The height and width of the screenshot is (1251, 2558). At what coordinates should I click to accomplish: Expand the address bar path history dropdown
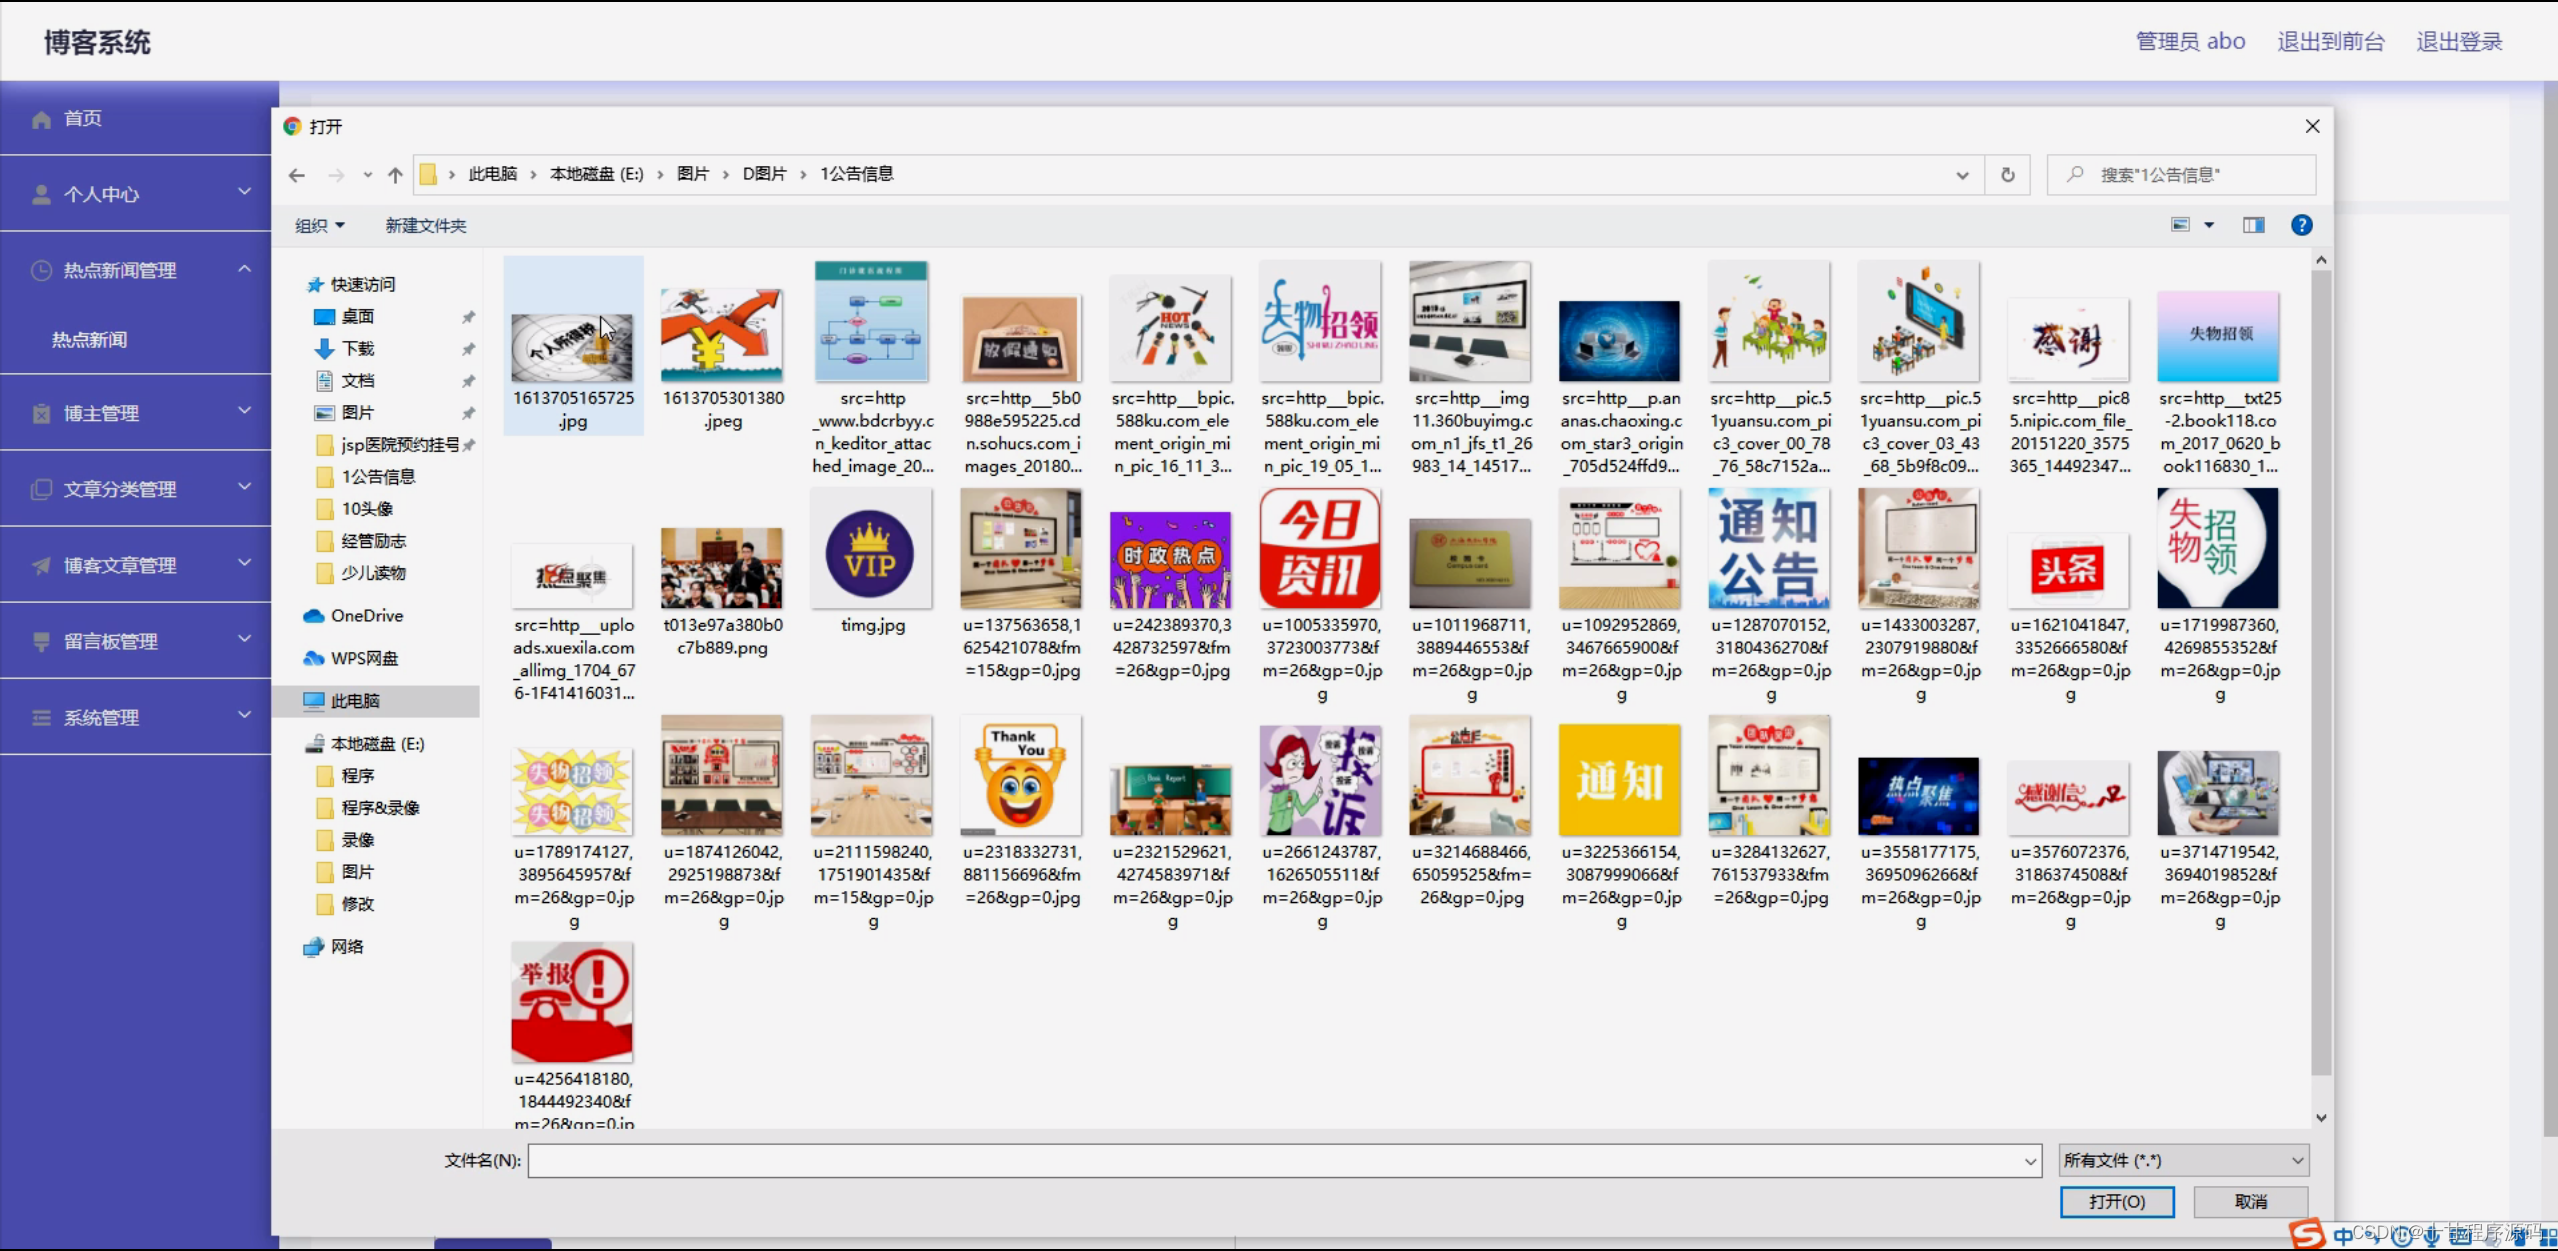(1962, 175)
